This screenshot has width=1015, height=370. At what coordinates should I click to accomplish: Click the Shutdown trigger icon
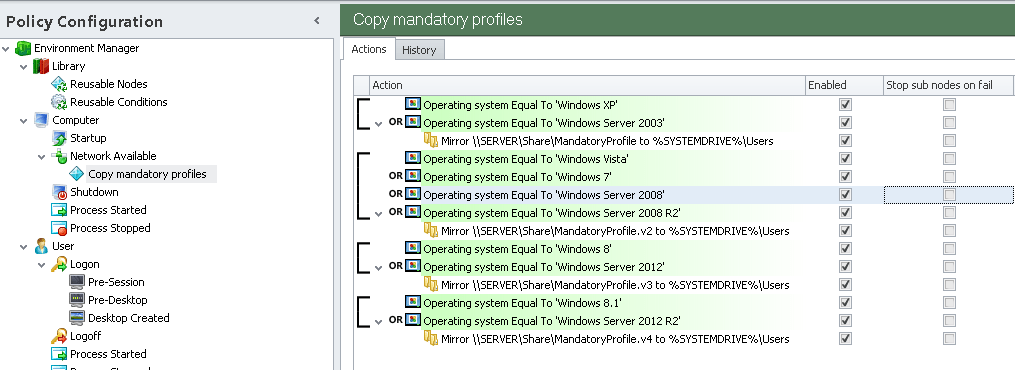59,192
